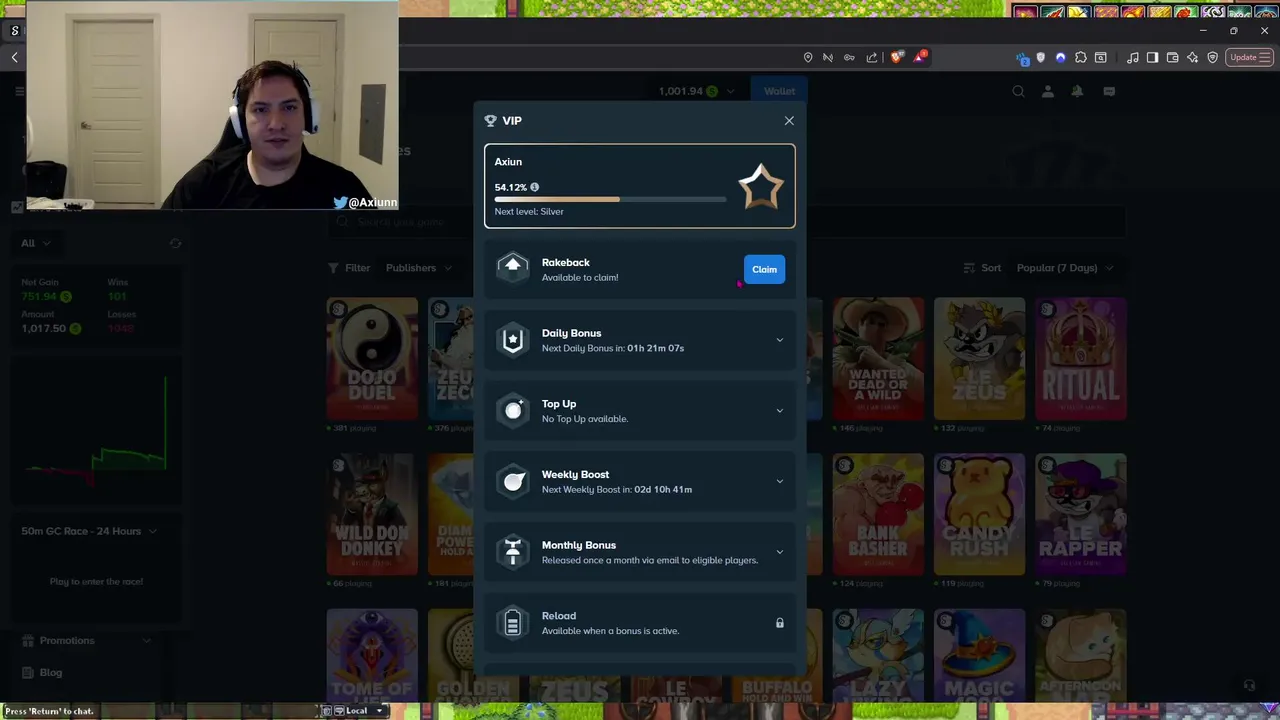Viewport: 1280px width, 720px height.
Task: Close the VIP dialog
Action: coord(789,121)
